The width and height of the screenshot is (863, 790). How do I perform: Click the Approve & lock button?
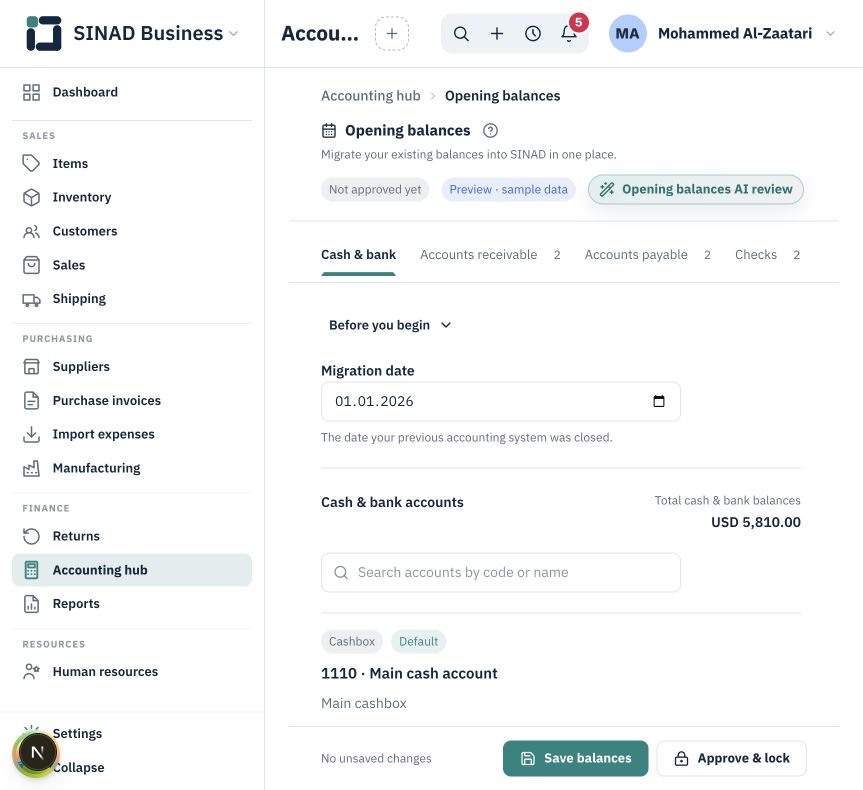coord(731,759)
